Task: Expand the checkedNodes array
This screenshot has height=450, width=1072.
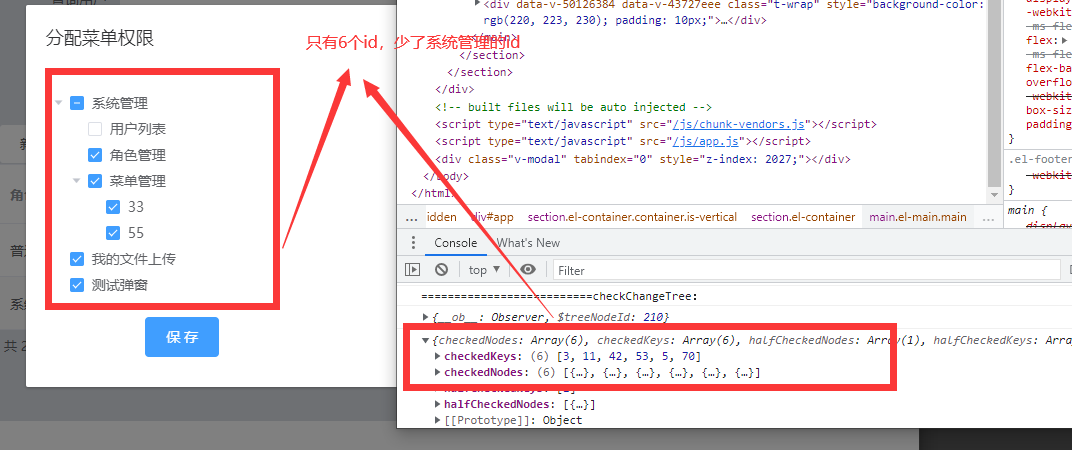Action: [x=439, y=373]
